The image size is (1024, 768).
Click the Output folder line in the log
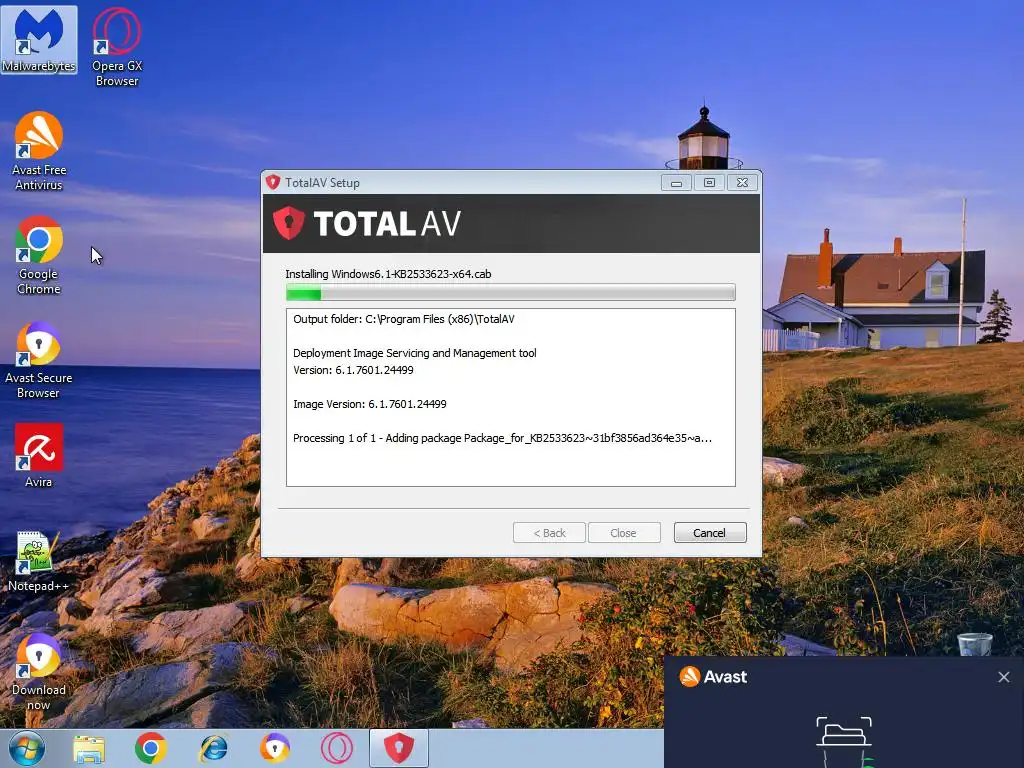(404, 319)
